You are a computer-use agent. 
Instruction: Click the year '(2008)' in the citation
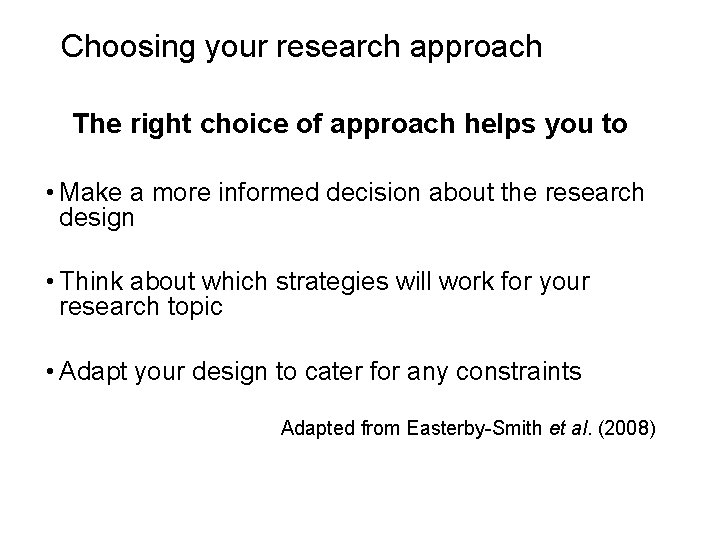tap(626, 428)
